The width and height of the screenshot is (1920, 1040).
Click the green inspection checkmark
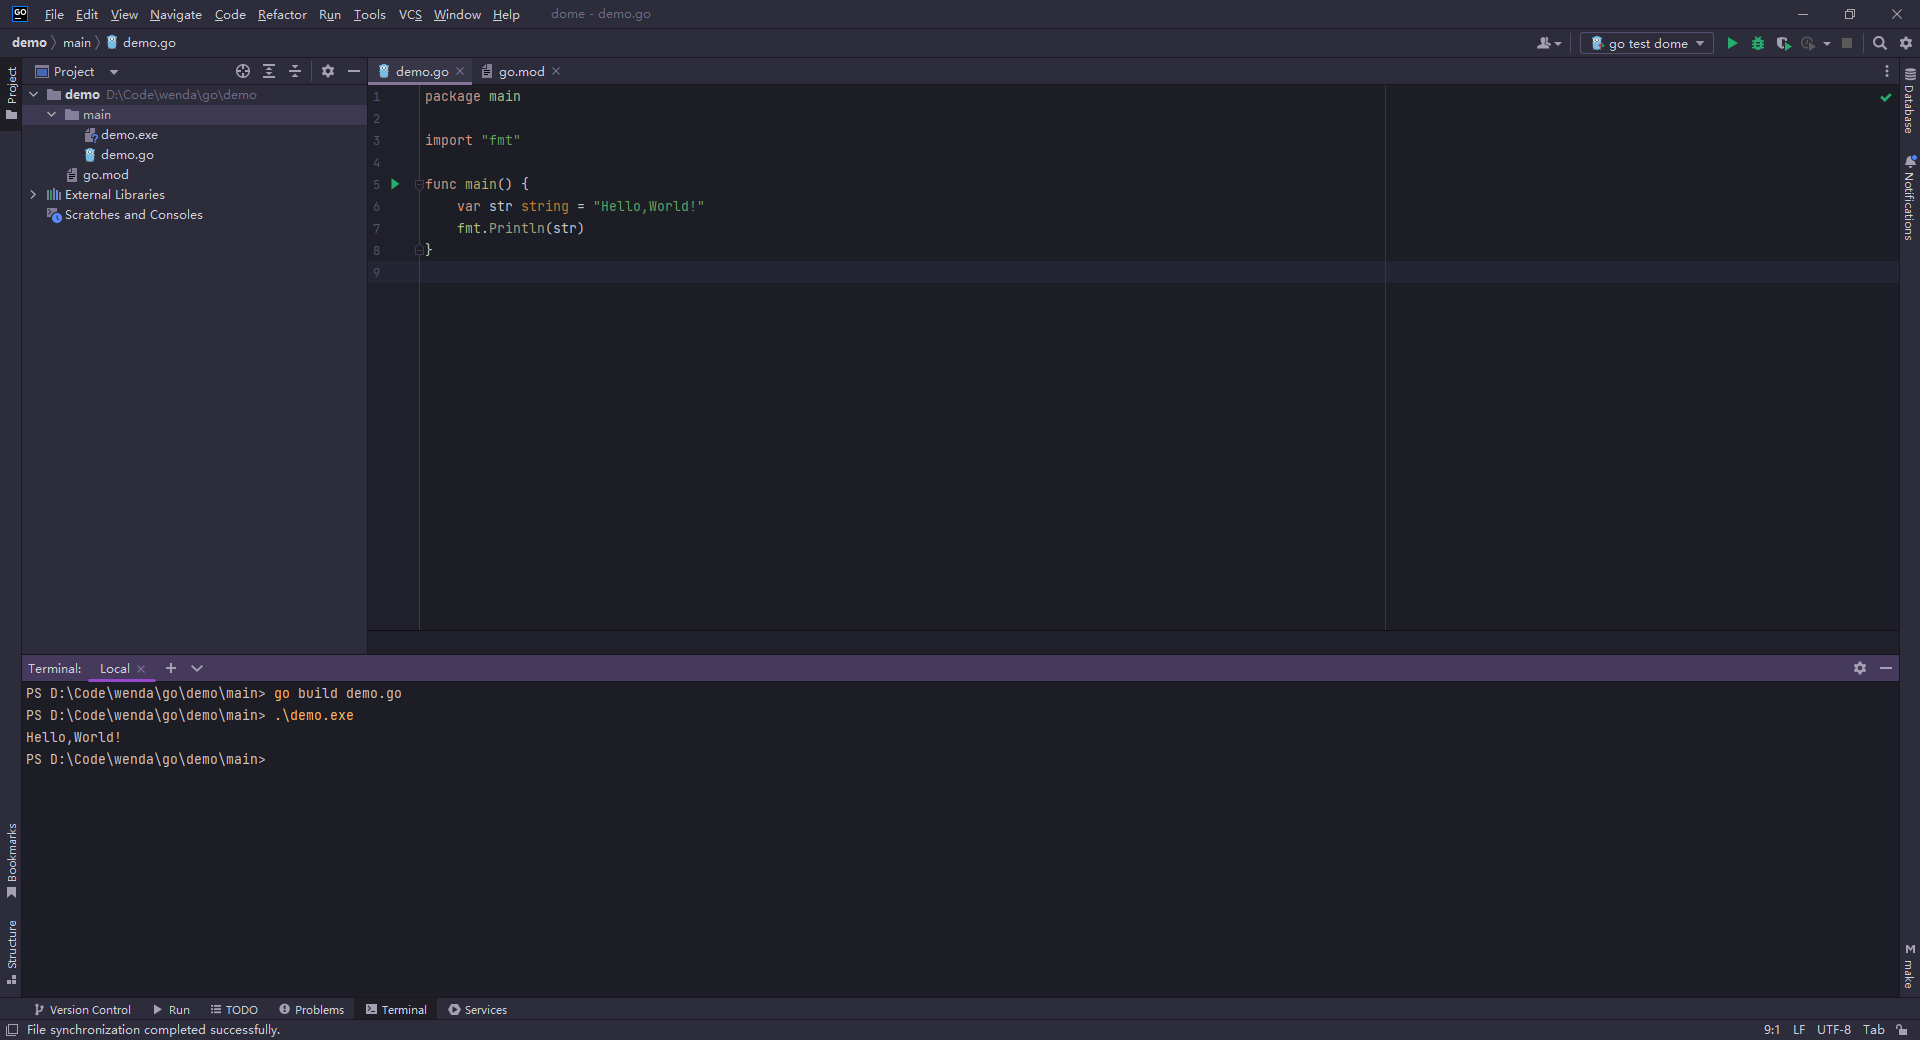[x=1886, y=97]
